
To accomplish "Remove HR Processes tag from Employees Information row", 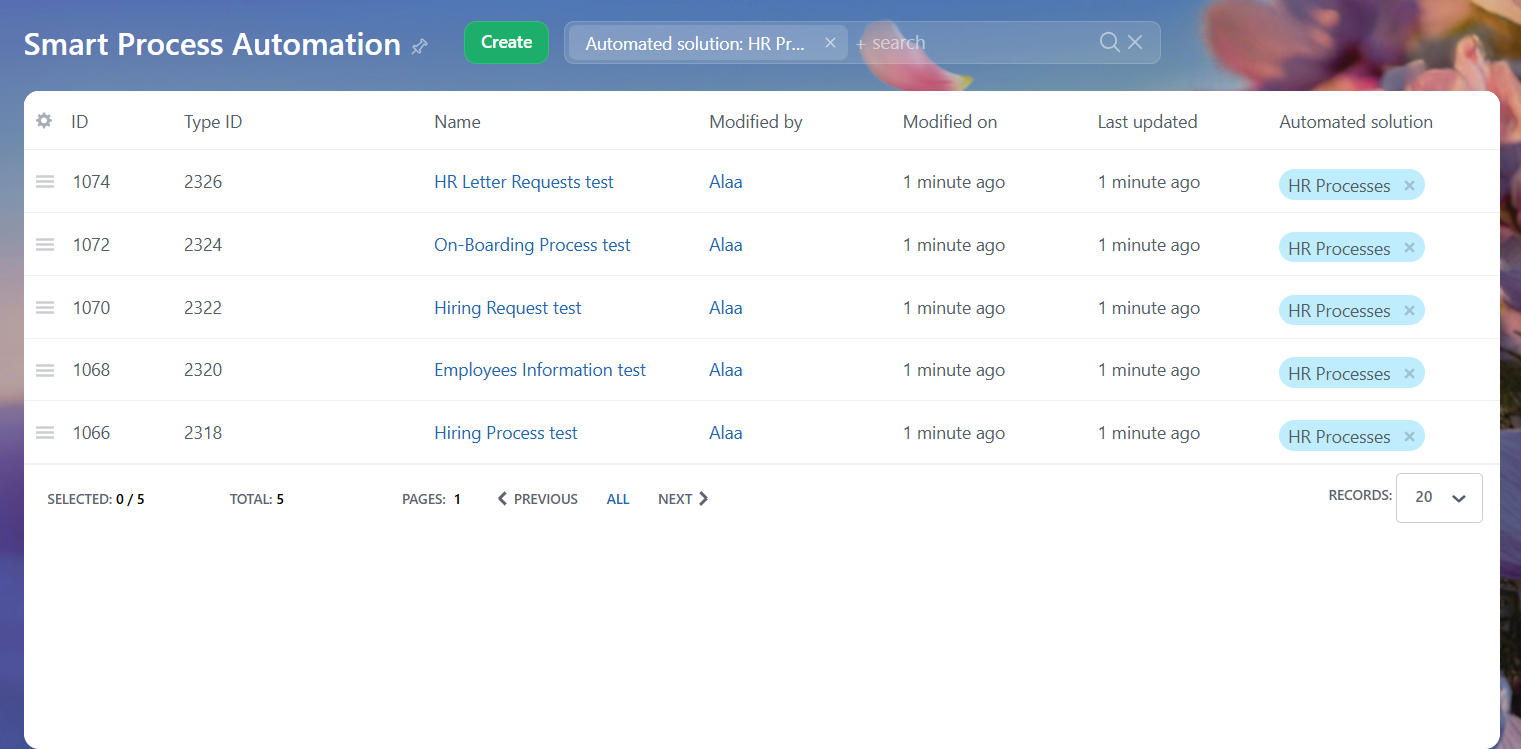I will (1409, 374).
